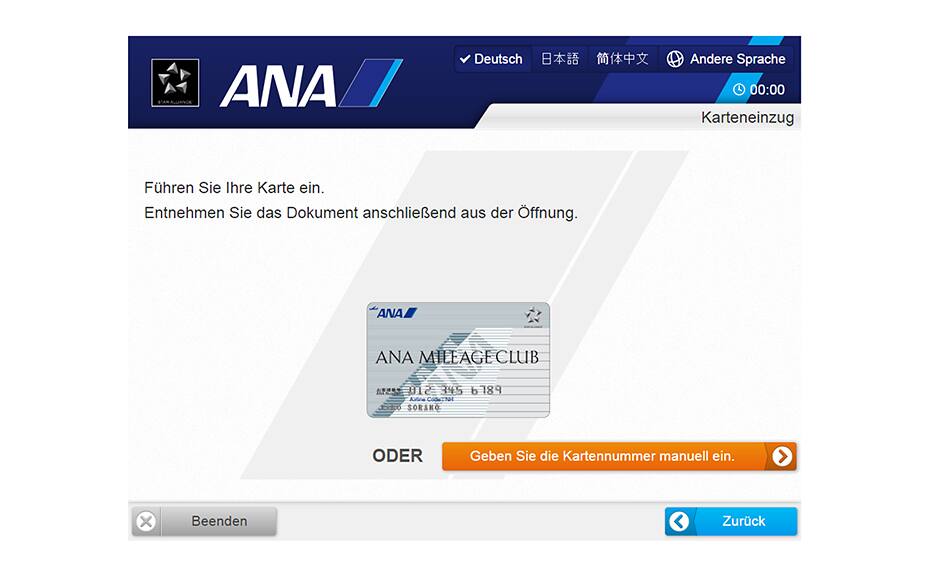Image resolution: width=930 pixels, height=575 pixels.
Task: Click the globe icon for other languages
Action: point(675,59)
